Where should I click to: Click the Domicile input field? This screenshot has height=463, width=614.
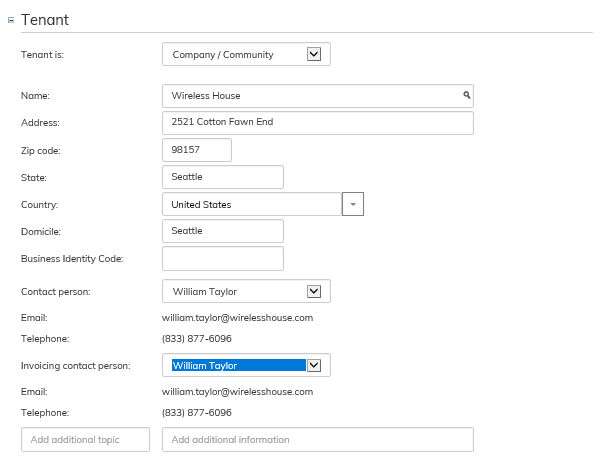pyautogui.click(x=222, y=231)
